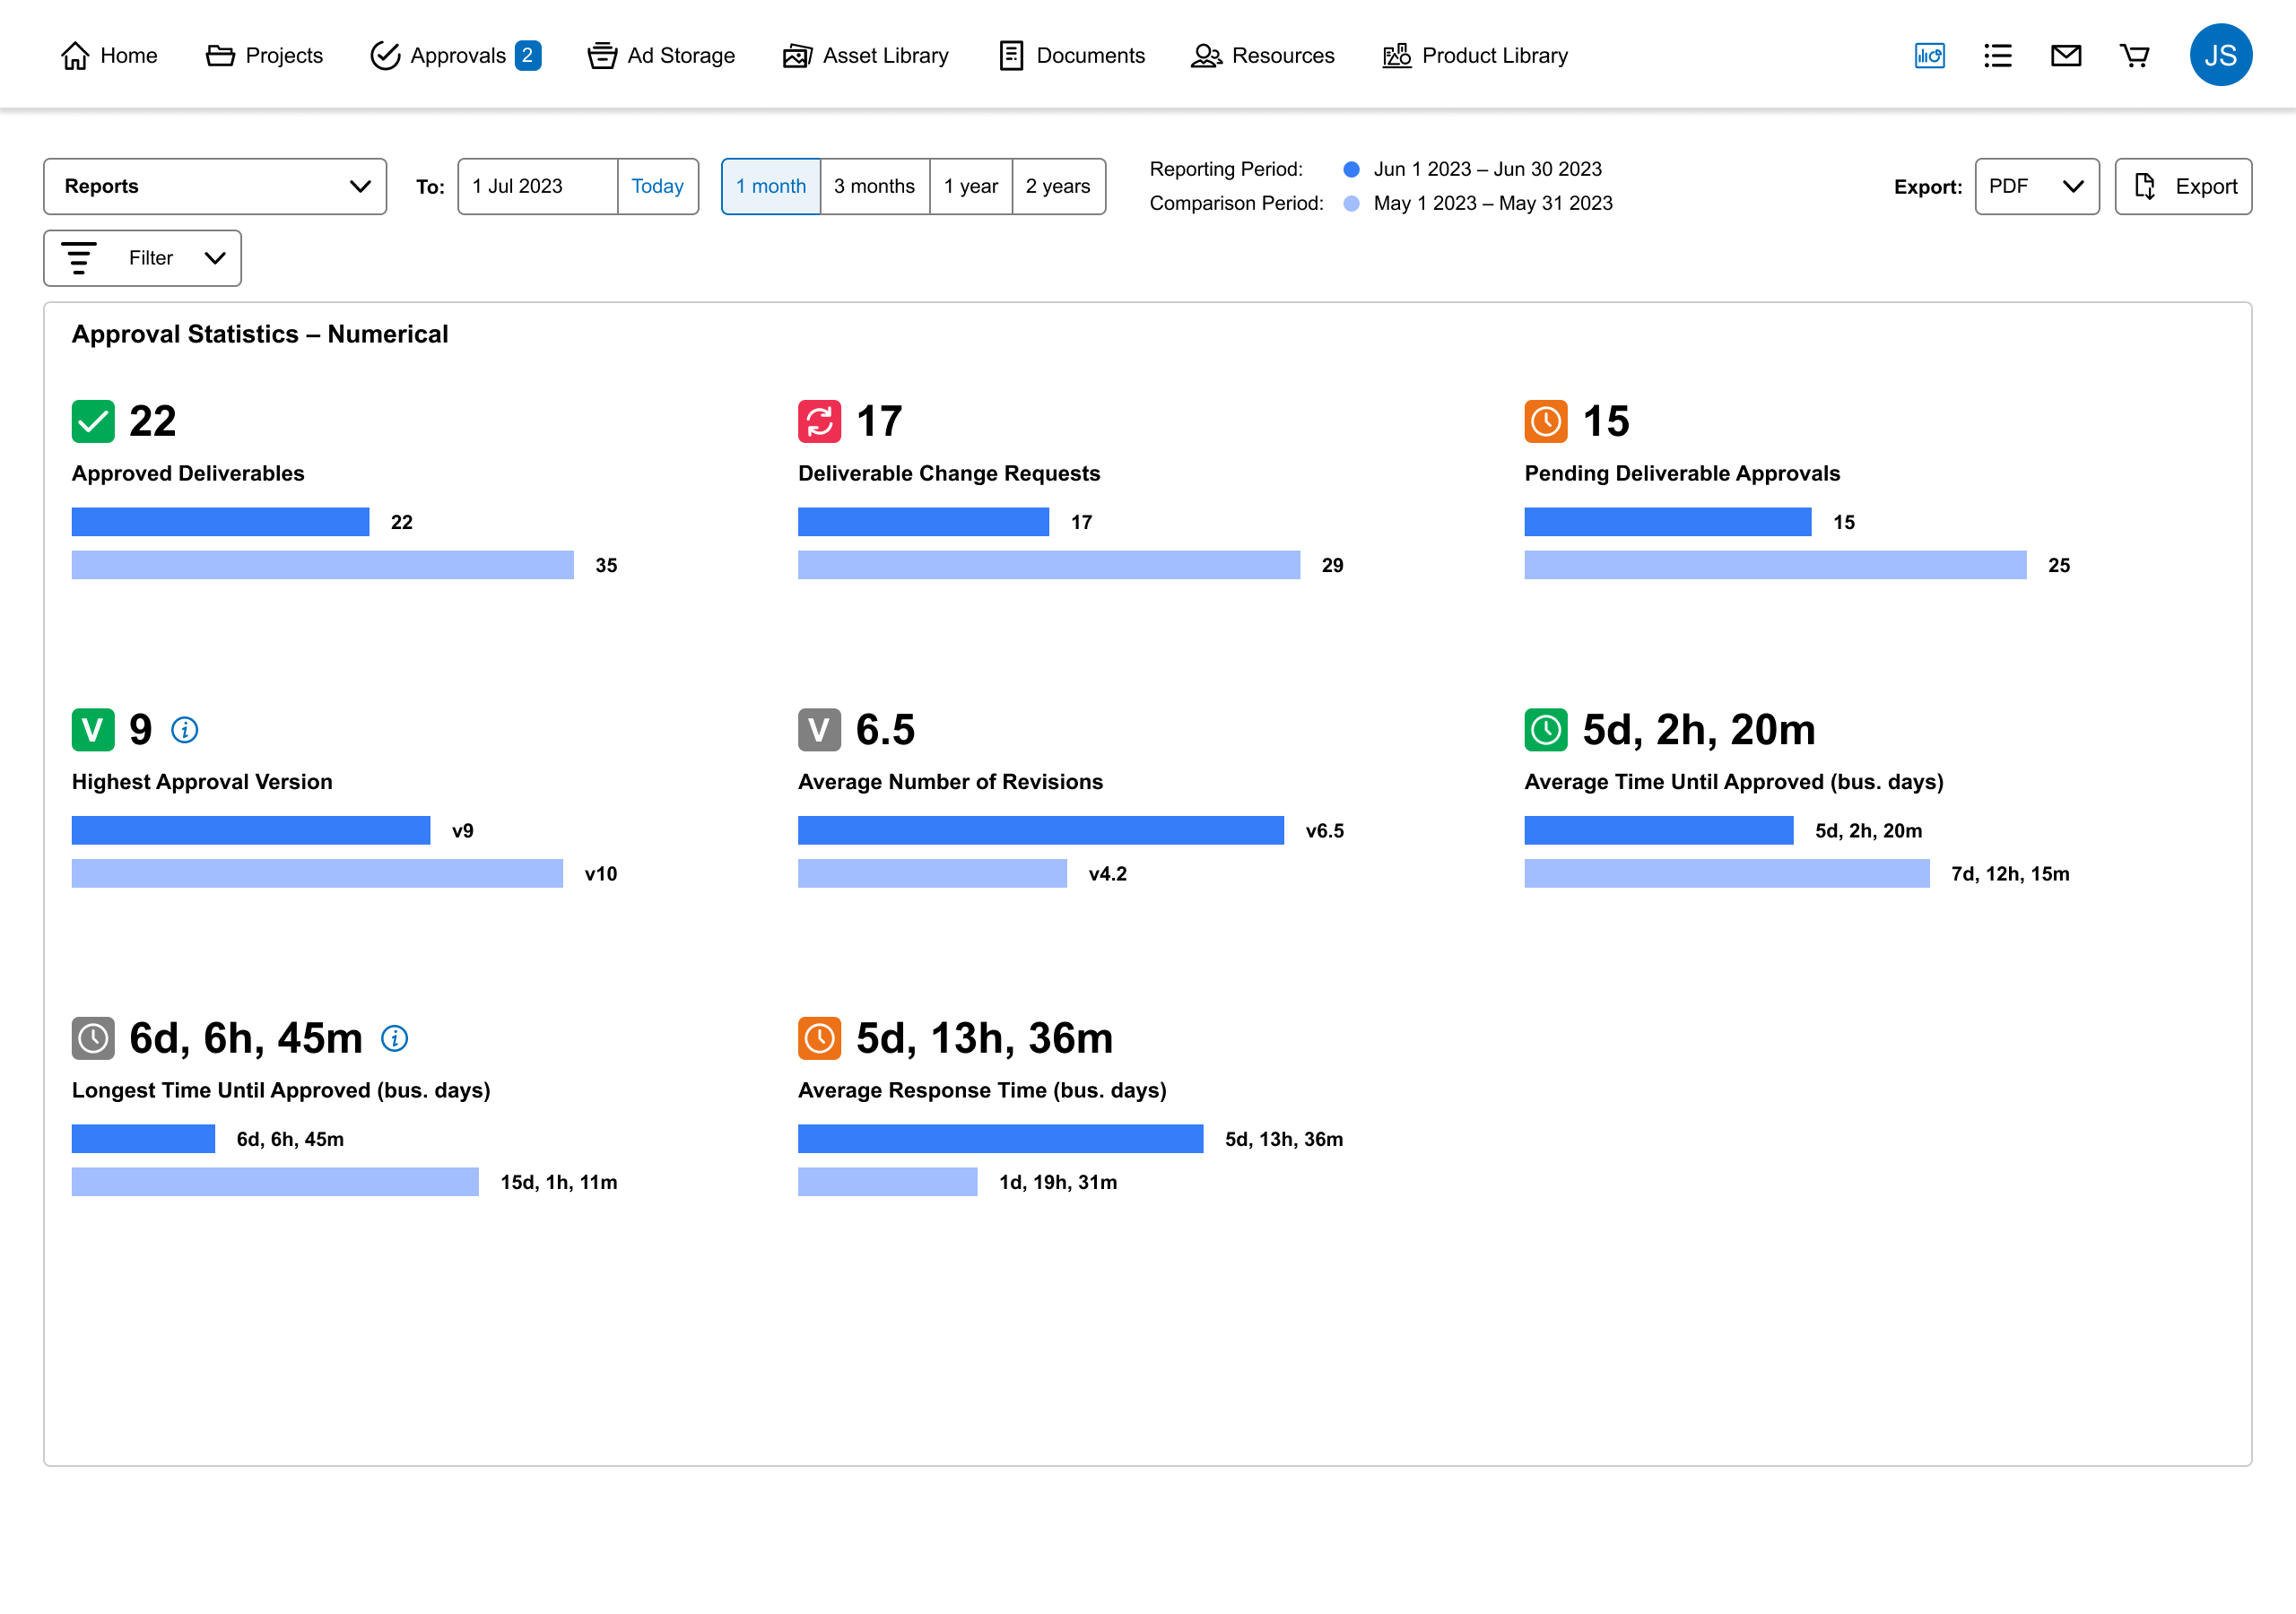Click the Today button
The width and height of the screenshot is (2296, 1614).
(657, 186)
